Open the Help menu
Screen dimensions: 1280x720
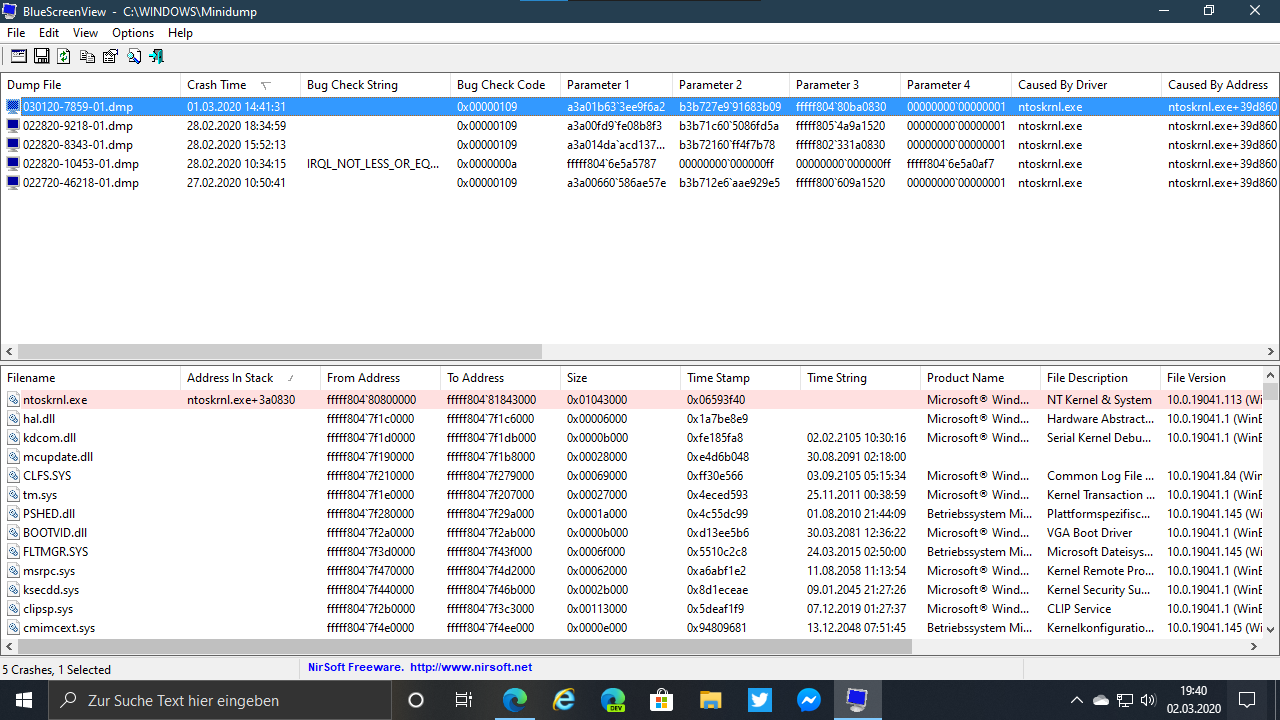pyautogui.click(x=180, y=33)
